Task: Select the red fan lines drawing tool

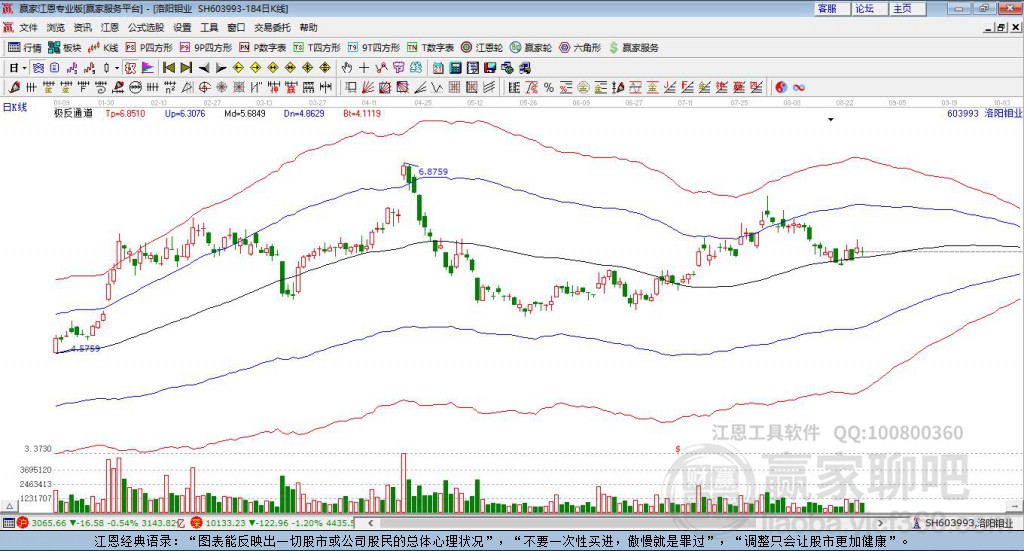Action: click(x=367, y=87)
